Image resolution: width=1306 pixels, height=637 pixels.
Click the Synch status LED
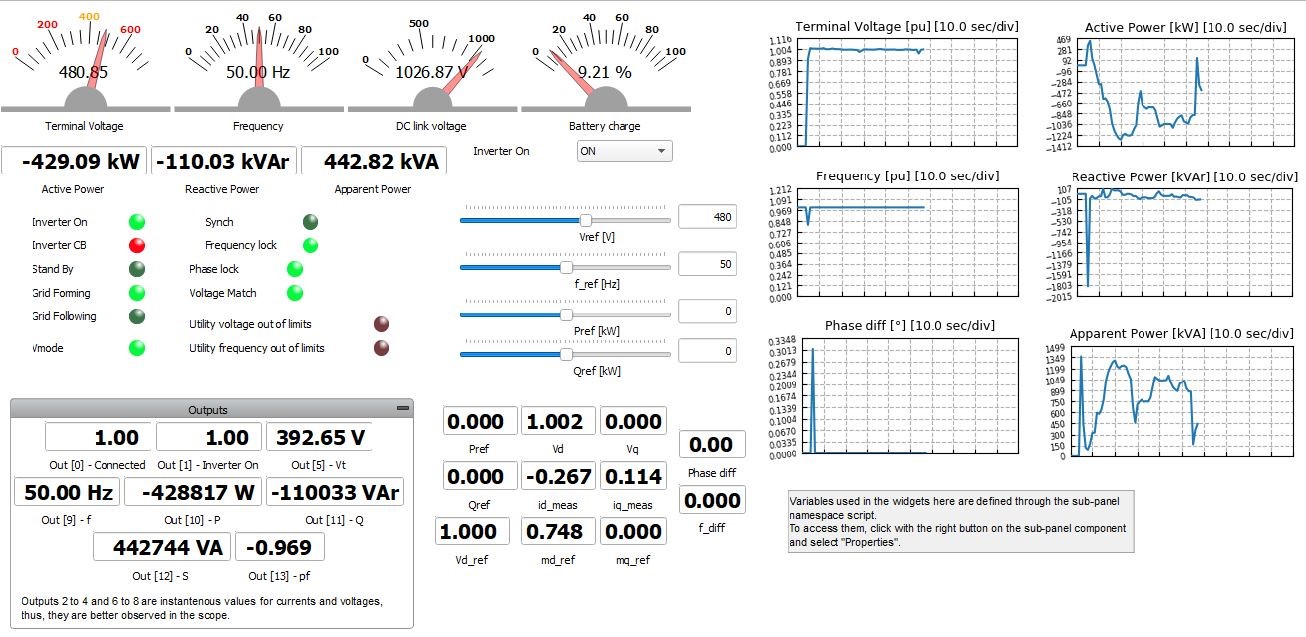click(x=311, y=222)
